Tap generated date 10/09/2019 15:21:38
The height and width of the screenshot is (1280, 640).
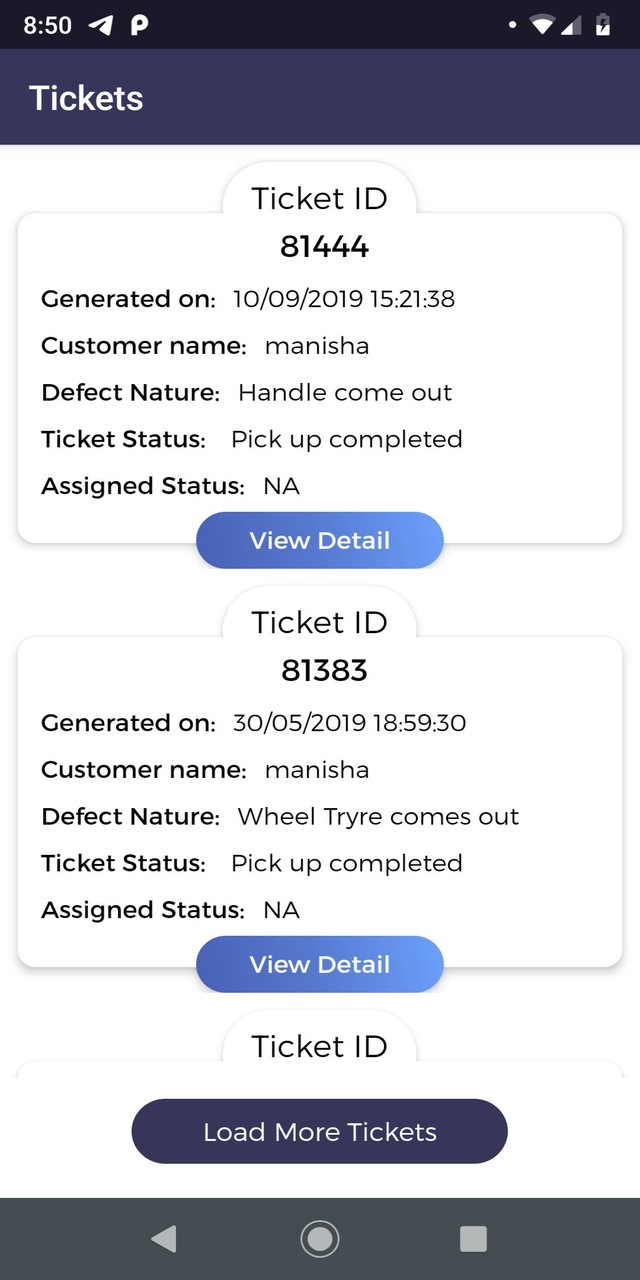click(x=344, y=299)
